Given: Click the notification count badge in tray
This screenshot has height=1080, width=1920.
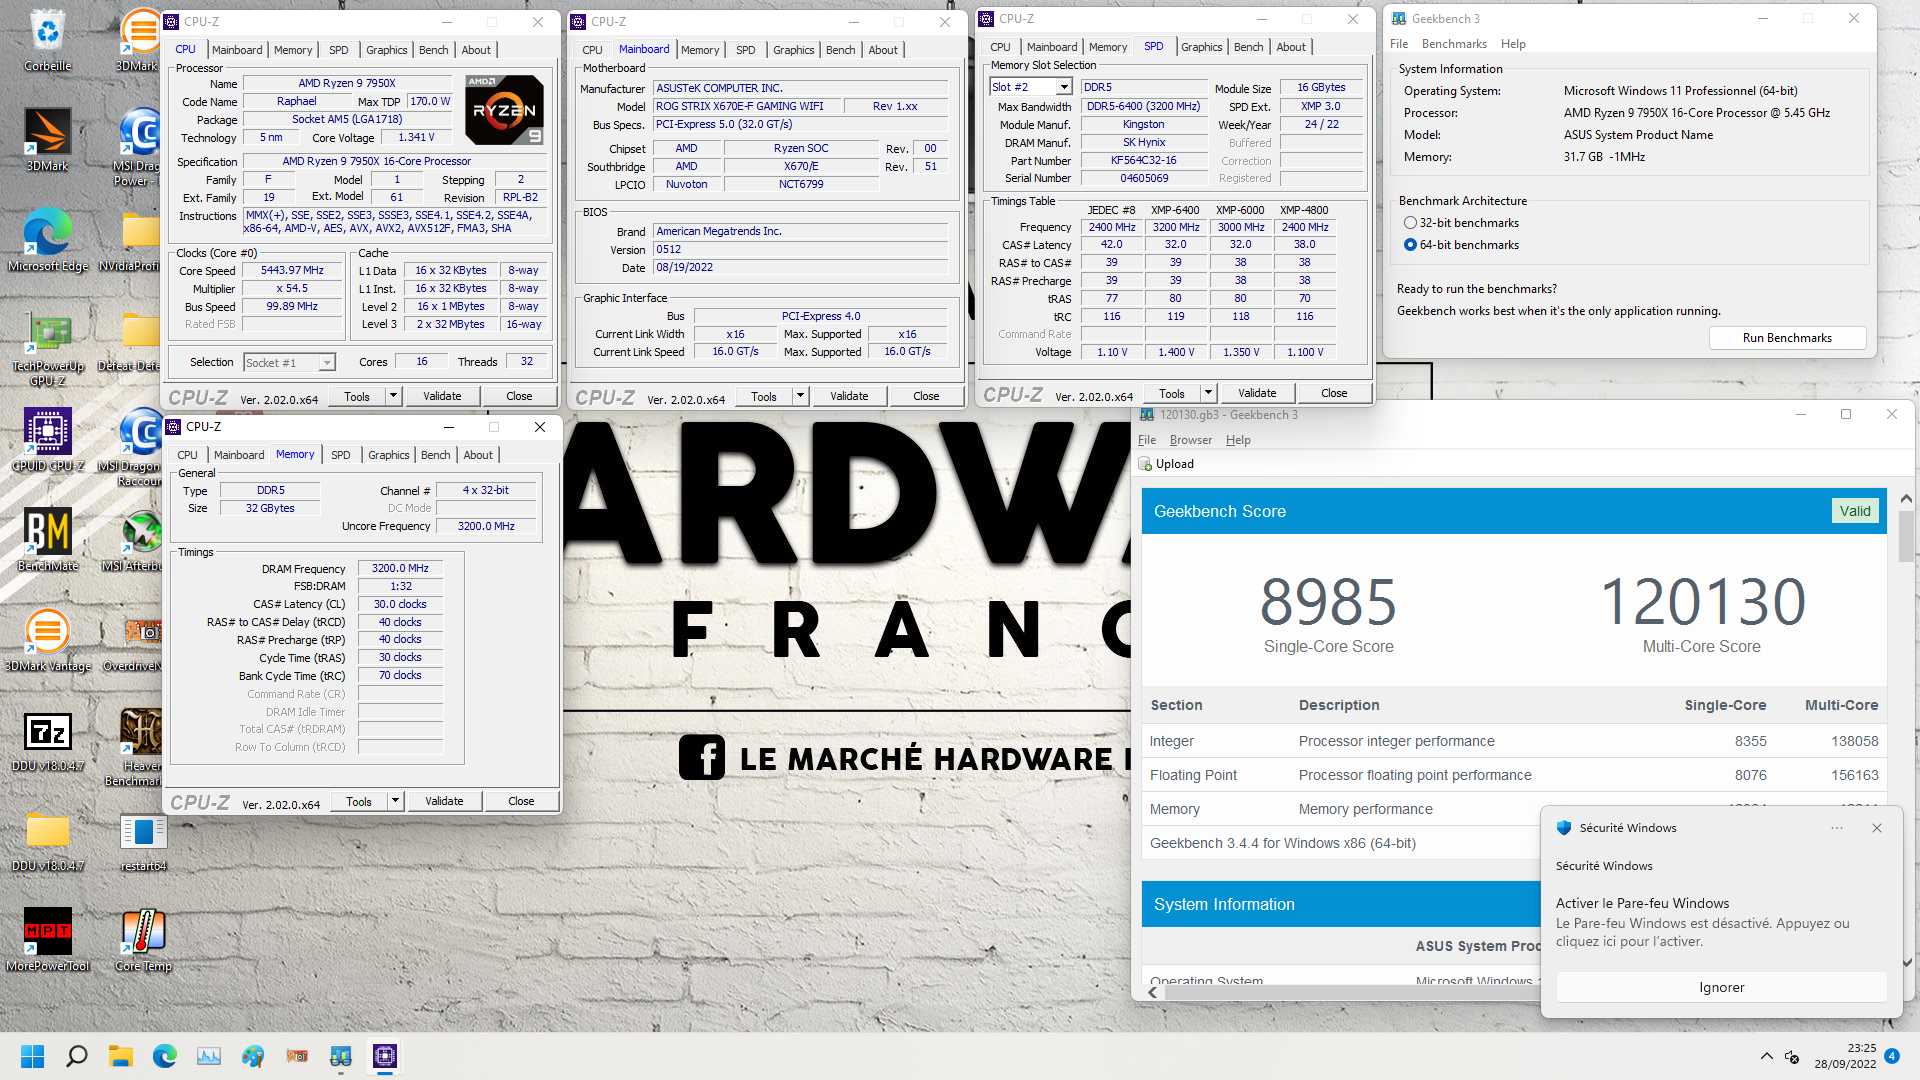Looking at the screenshot, I should (1892, 1056).
